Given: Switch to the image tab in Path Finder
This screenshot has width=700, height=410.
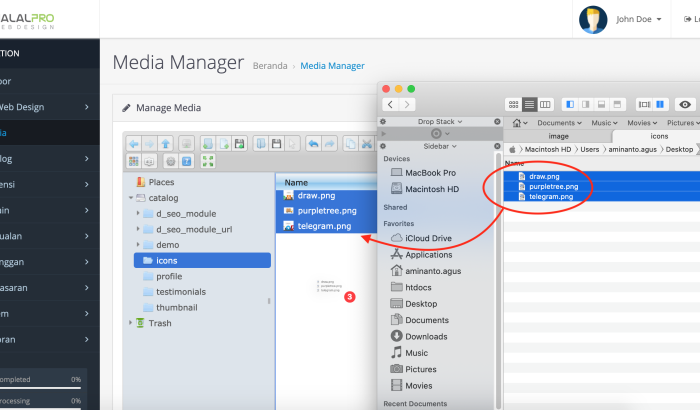Looking at the screenshot, I should [x=558, y=136].
